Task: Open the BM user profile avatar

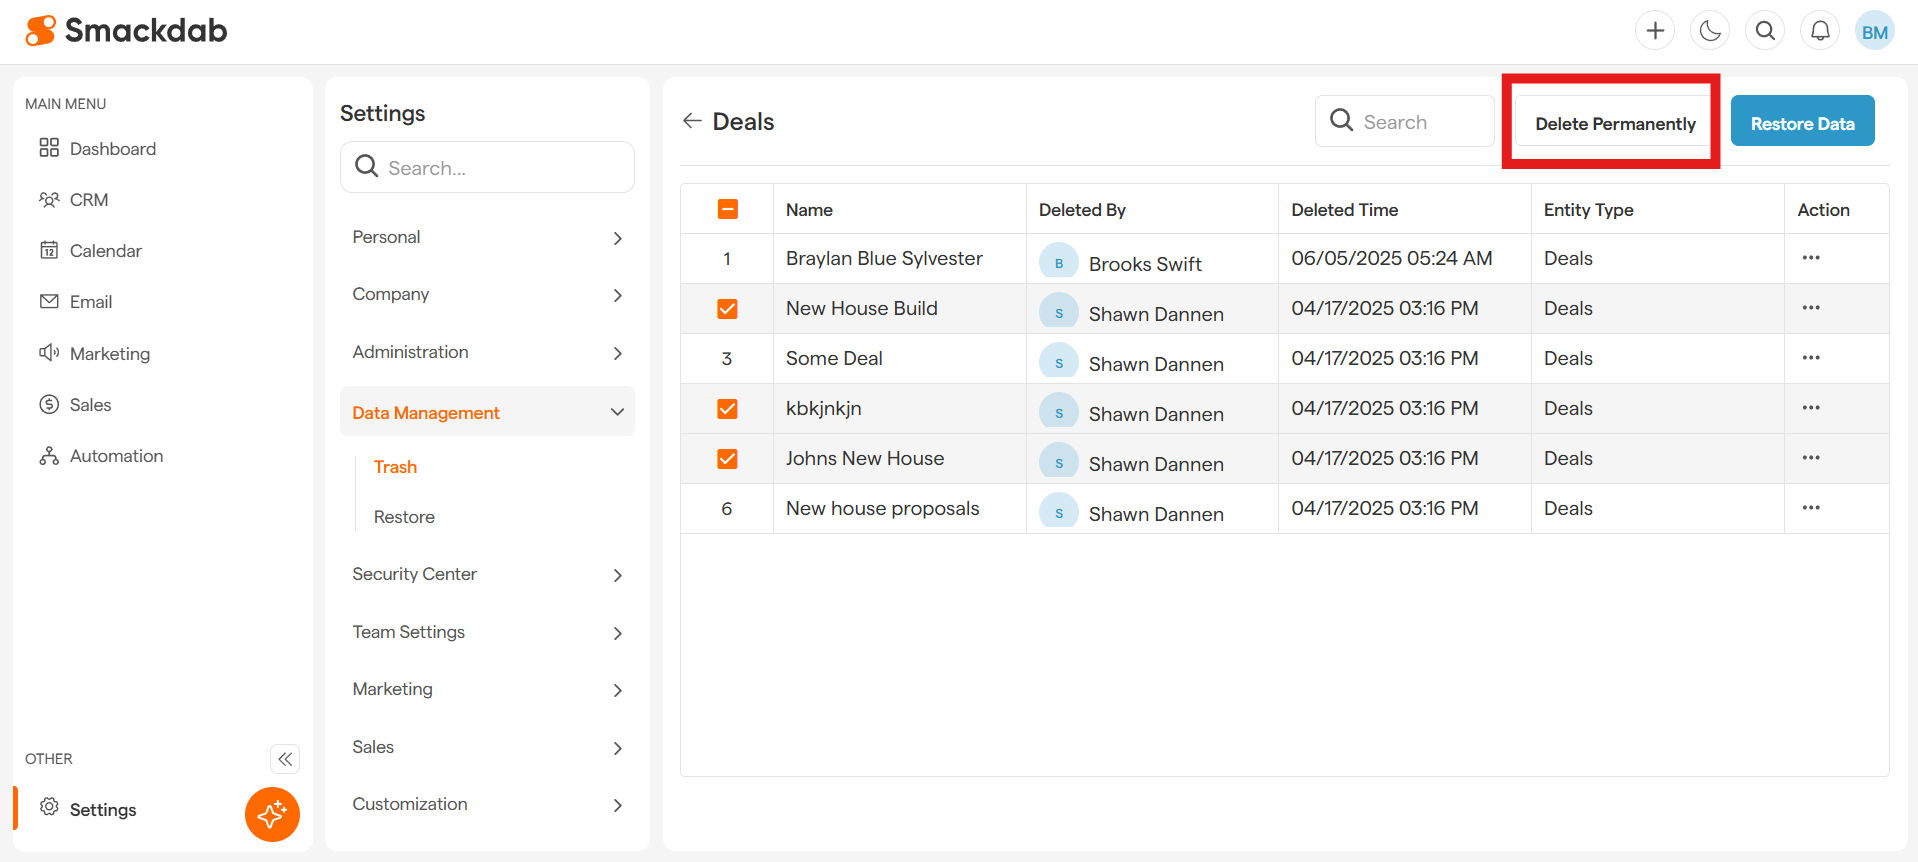Action: click(x=1874, y=31)
